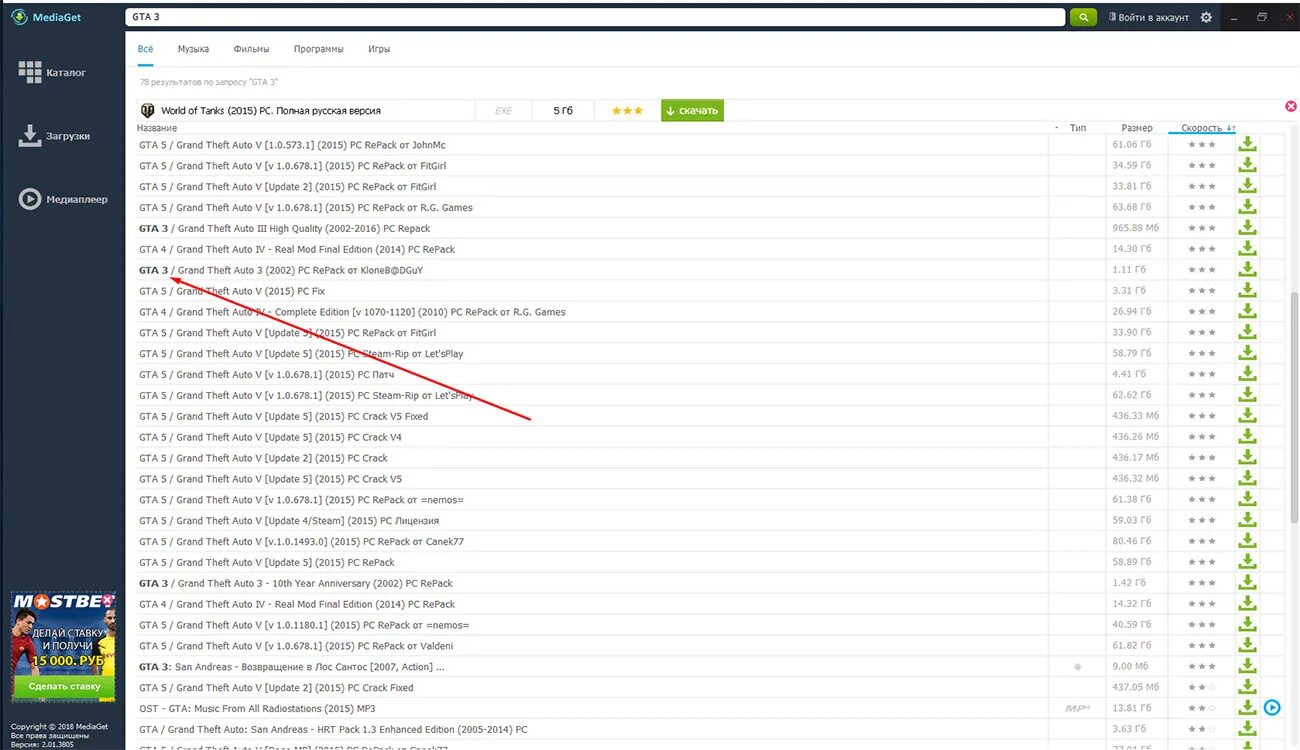The height and width of the screenshot is (750, 1300).
Task: Switch to the Игры tab
Action: coord(379,49)
